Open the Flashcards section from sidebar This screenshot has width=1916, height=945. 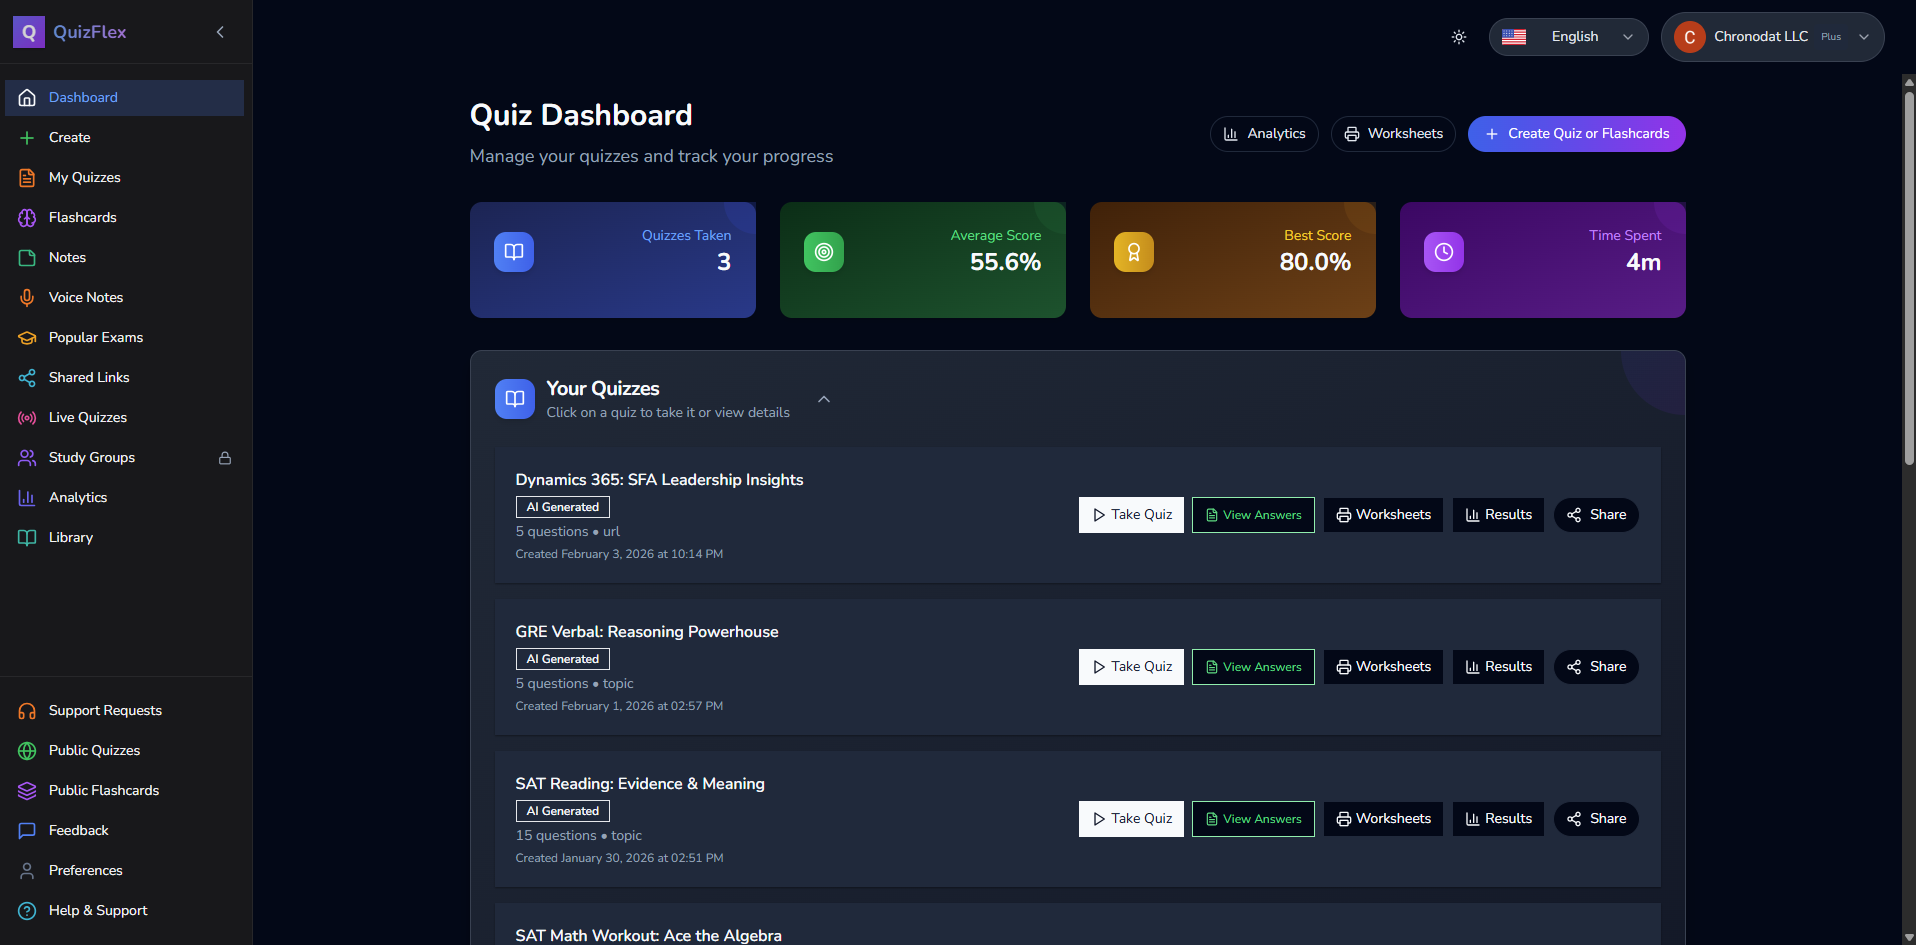[83, 217]
